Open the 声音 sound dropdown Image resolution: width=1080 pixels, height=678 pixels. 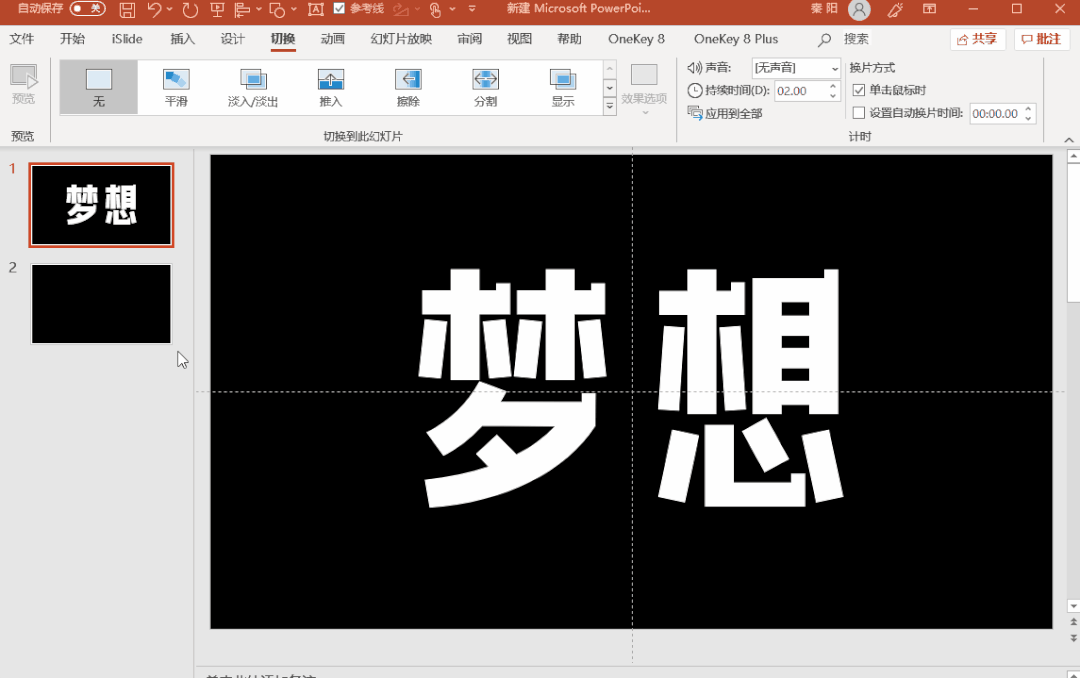(796, 68)
